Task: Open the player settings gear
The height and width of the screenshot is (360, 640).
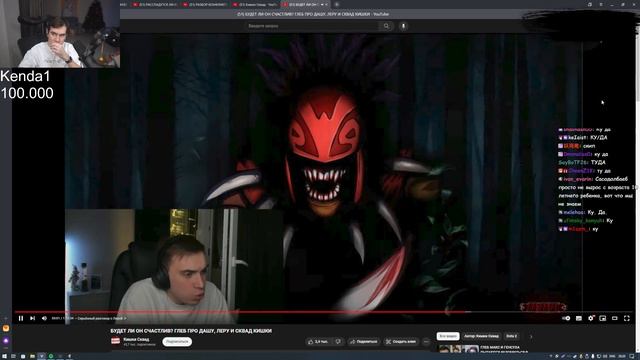Action: [591, 318]
